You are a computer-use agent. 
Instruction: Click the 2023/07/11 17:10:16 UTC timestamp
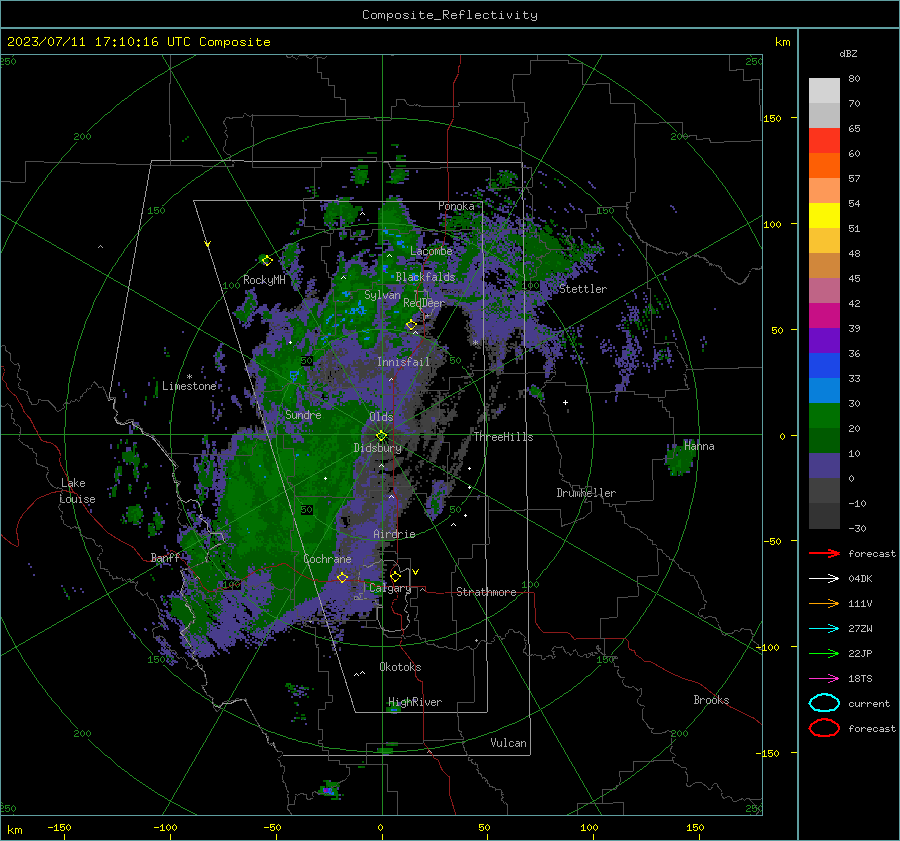(139, 42)
